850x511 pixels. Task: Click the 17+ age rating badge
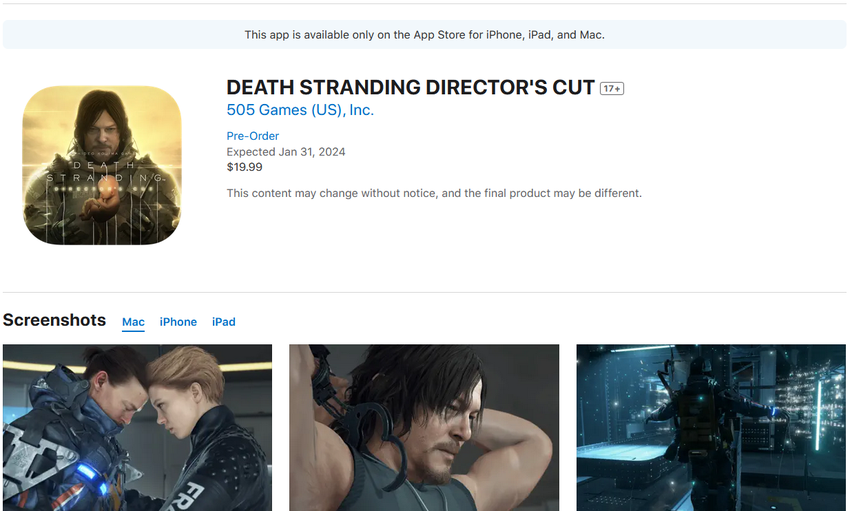pos(611,89)
